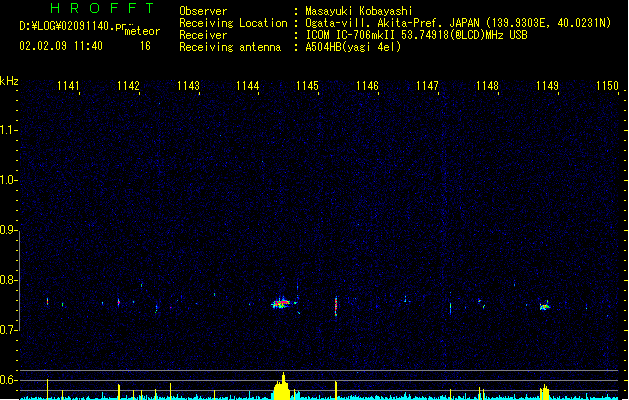
Task: Click the 0.7 frequency axis label
Action: pos(8,330)
